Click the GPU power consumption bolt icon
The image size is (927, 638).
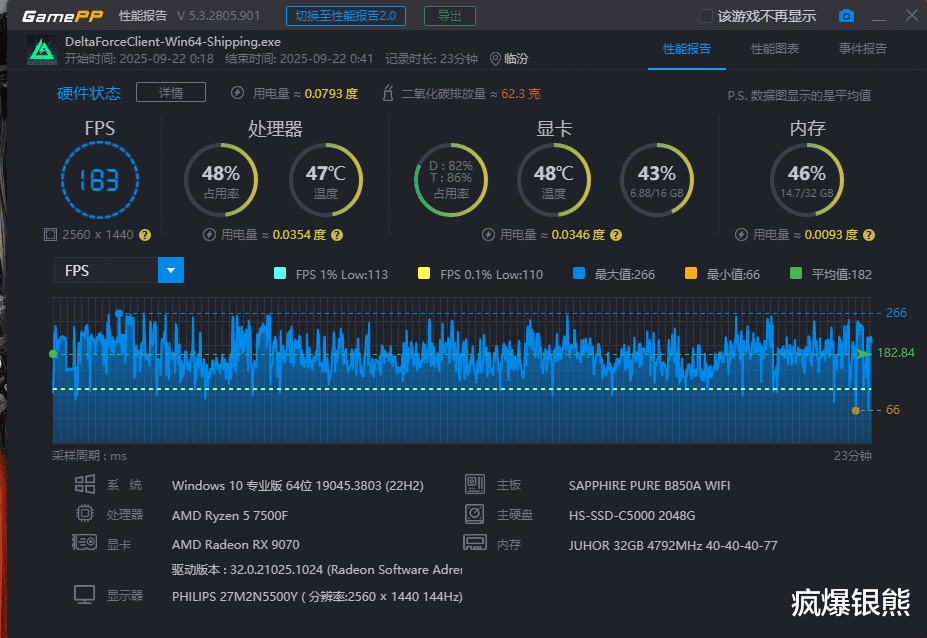coord(488,235)
